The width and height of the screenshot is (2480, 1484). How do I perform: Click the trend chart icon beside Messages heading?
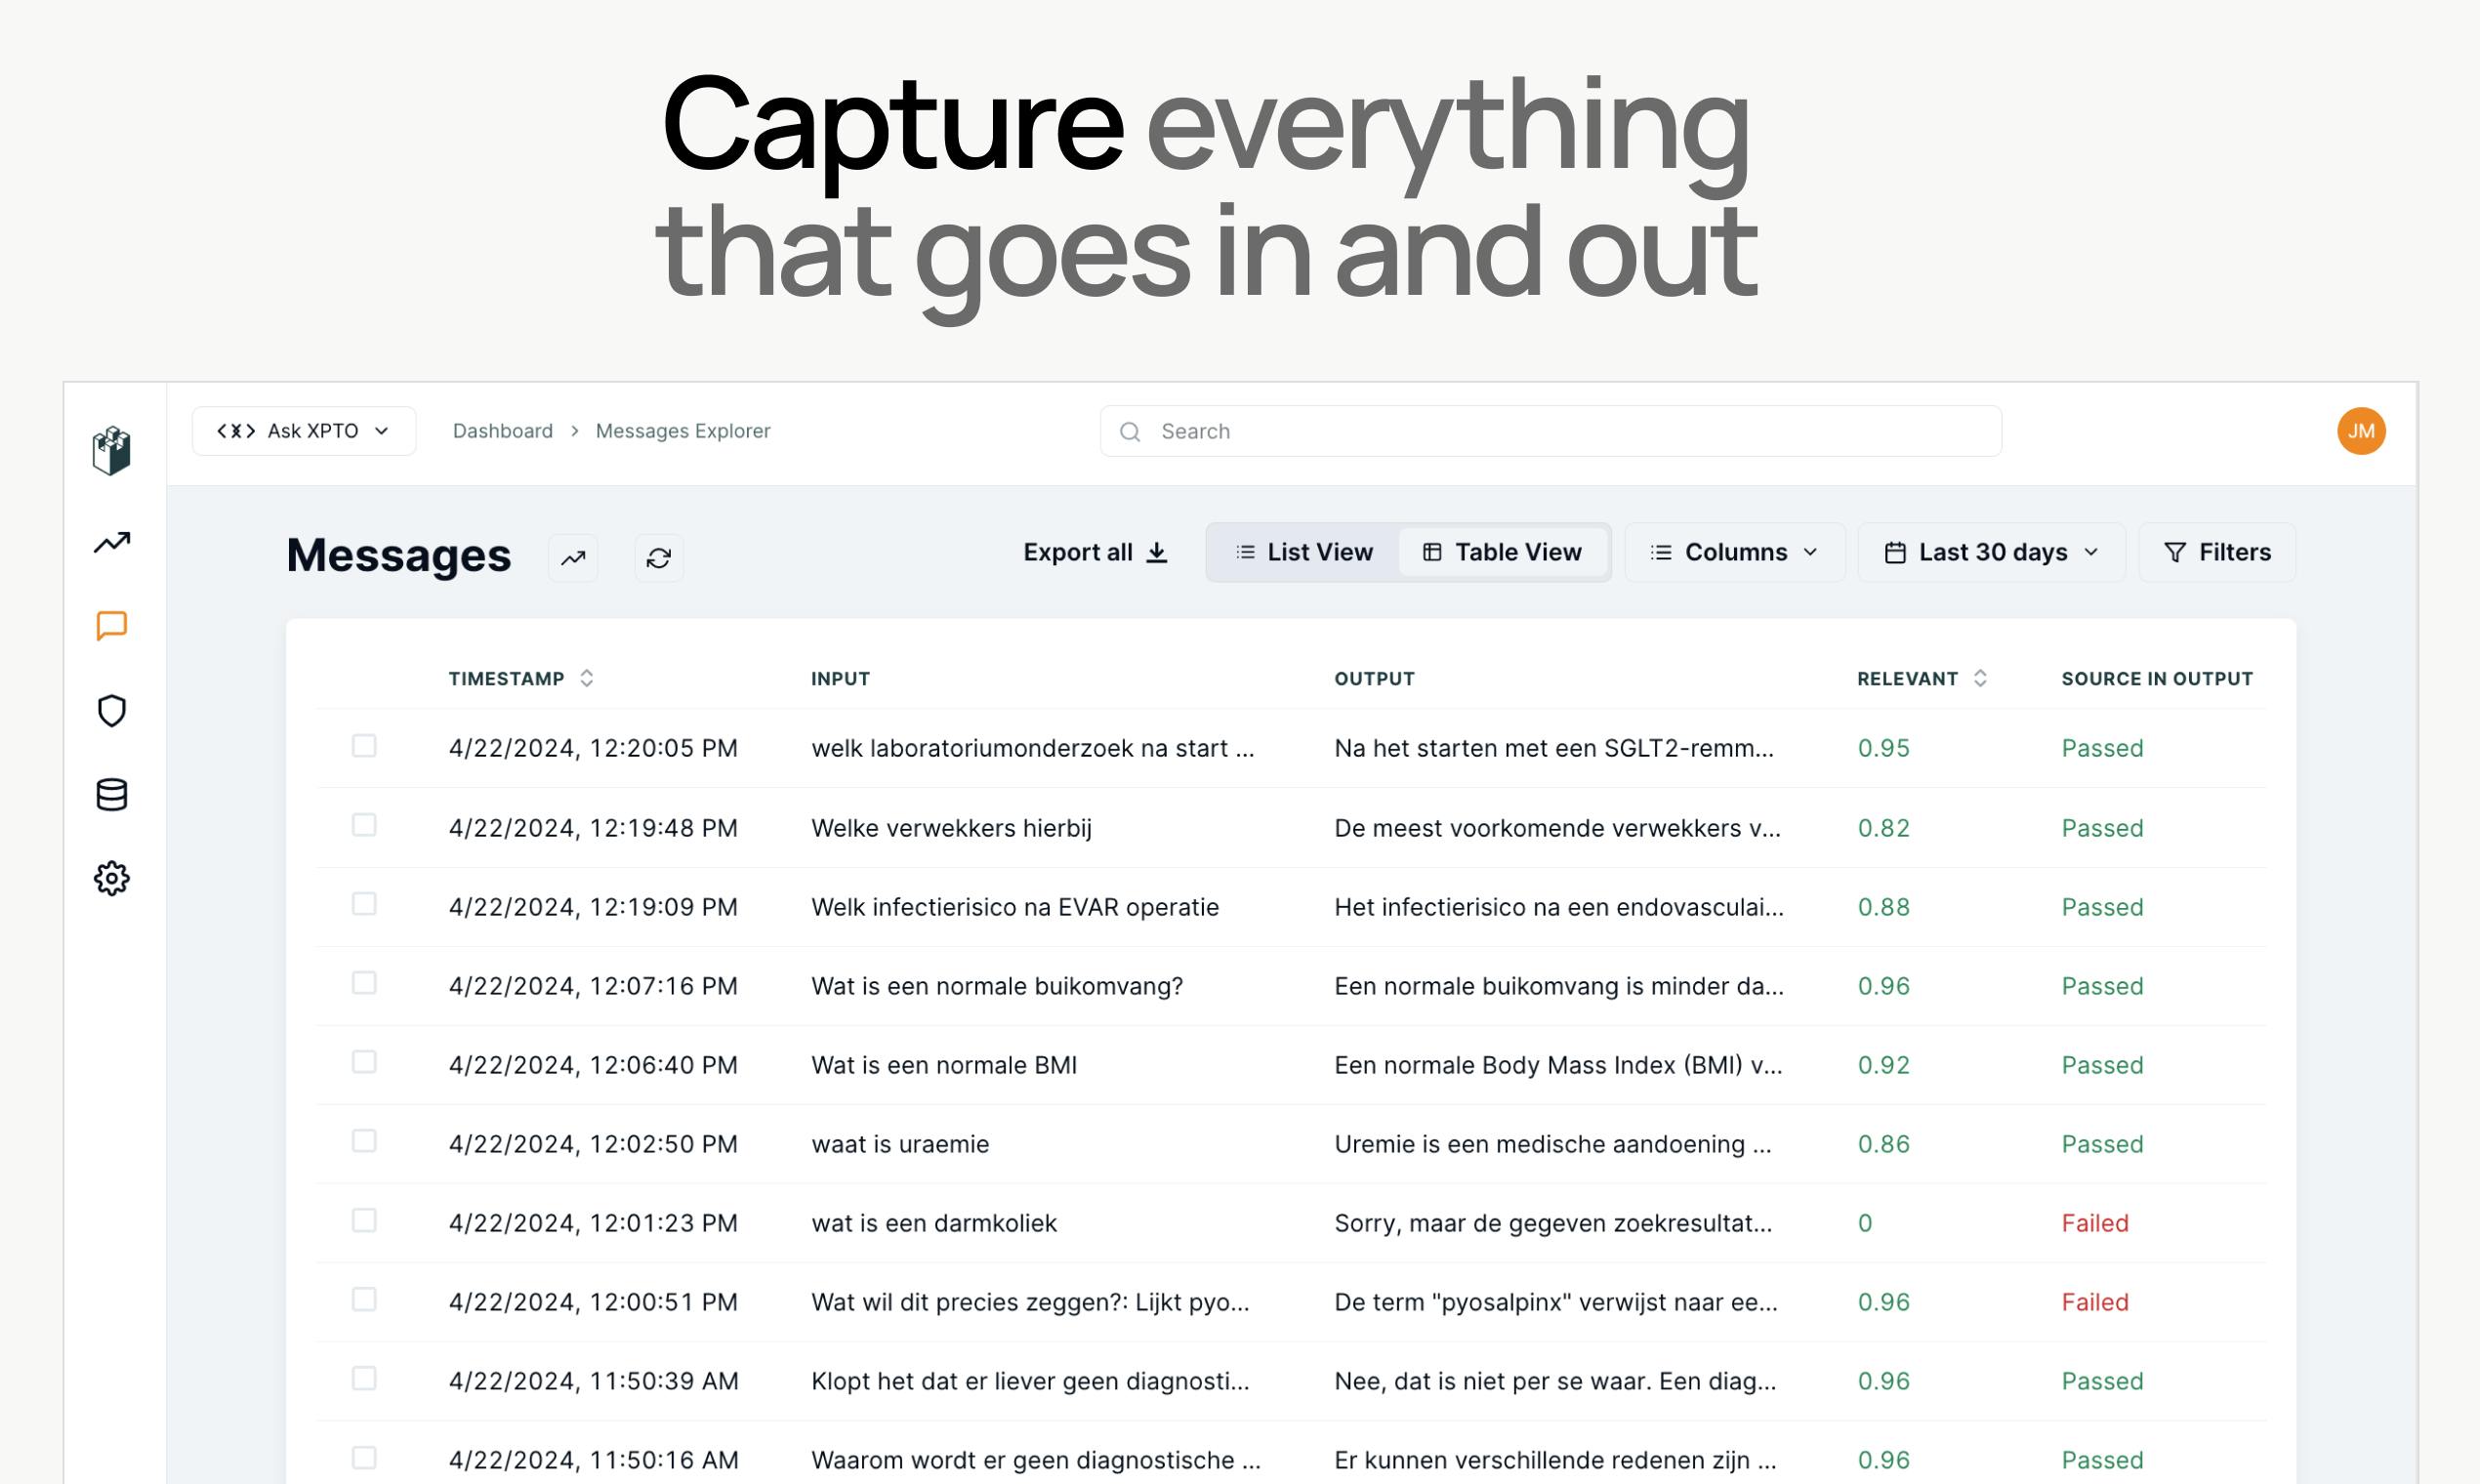(573, 558)
